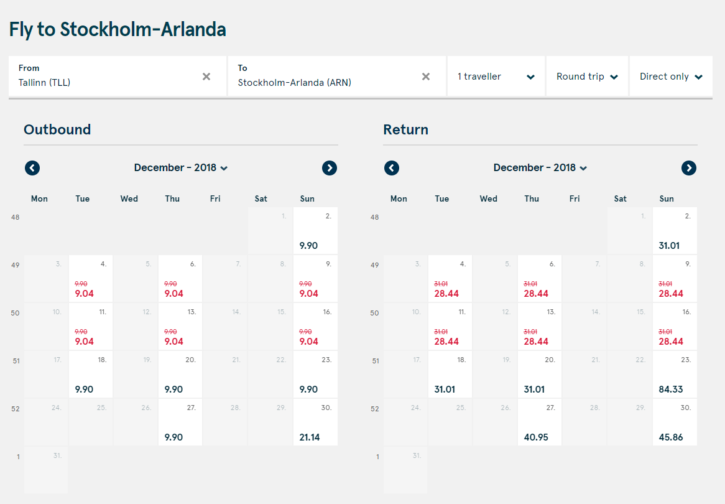Open the 1 traveller dropdown
Image resolution: width=725 pixels, height=504 pixels.
click(x=495, y=77)
